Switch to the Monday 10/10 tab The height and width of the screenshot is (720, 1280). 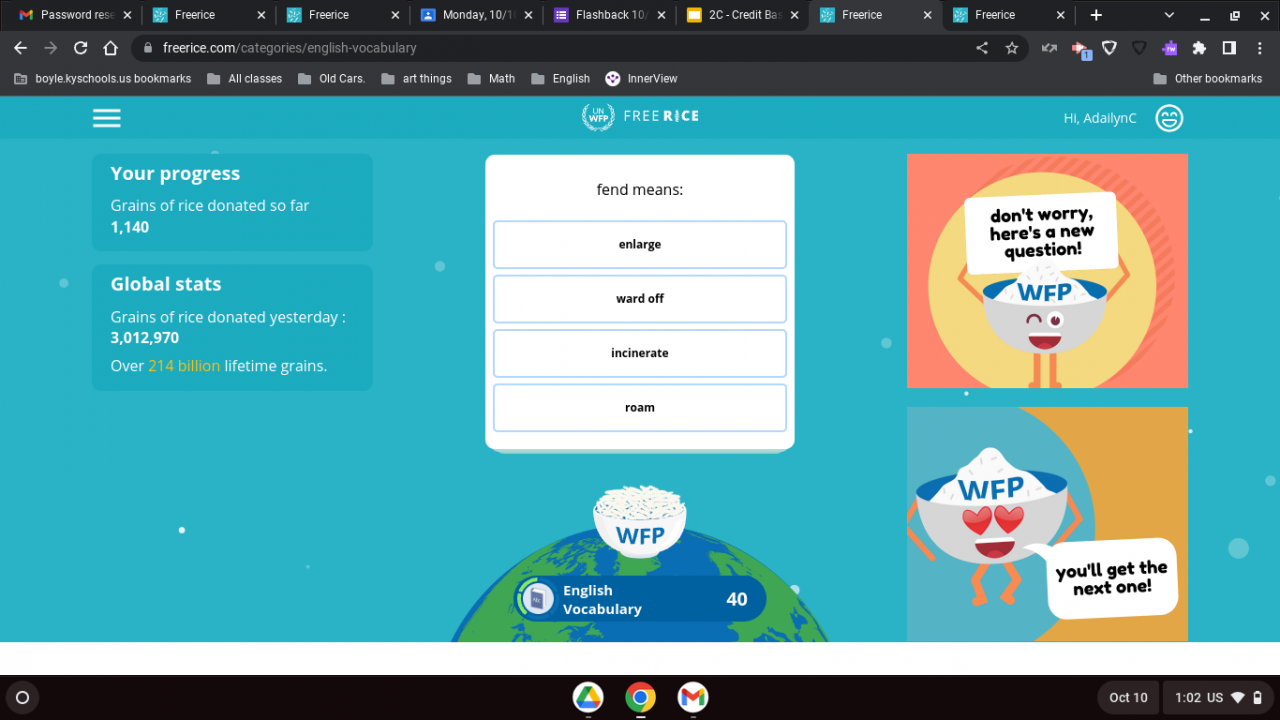click(x=477, y=15)
